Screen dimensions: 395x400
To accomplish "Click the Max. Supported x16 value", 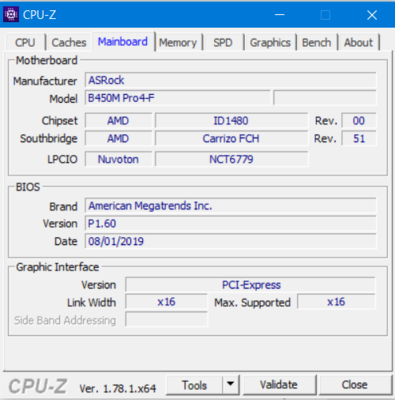I will [336, 302].
